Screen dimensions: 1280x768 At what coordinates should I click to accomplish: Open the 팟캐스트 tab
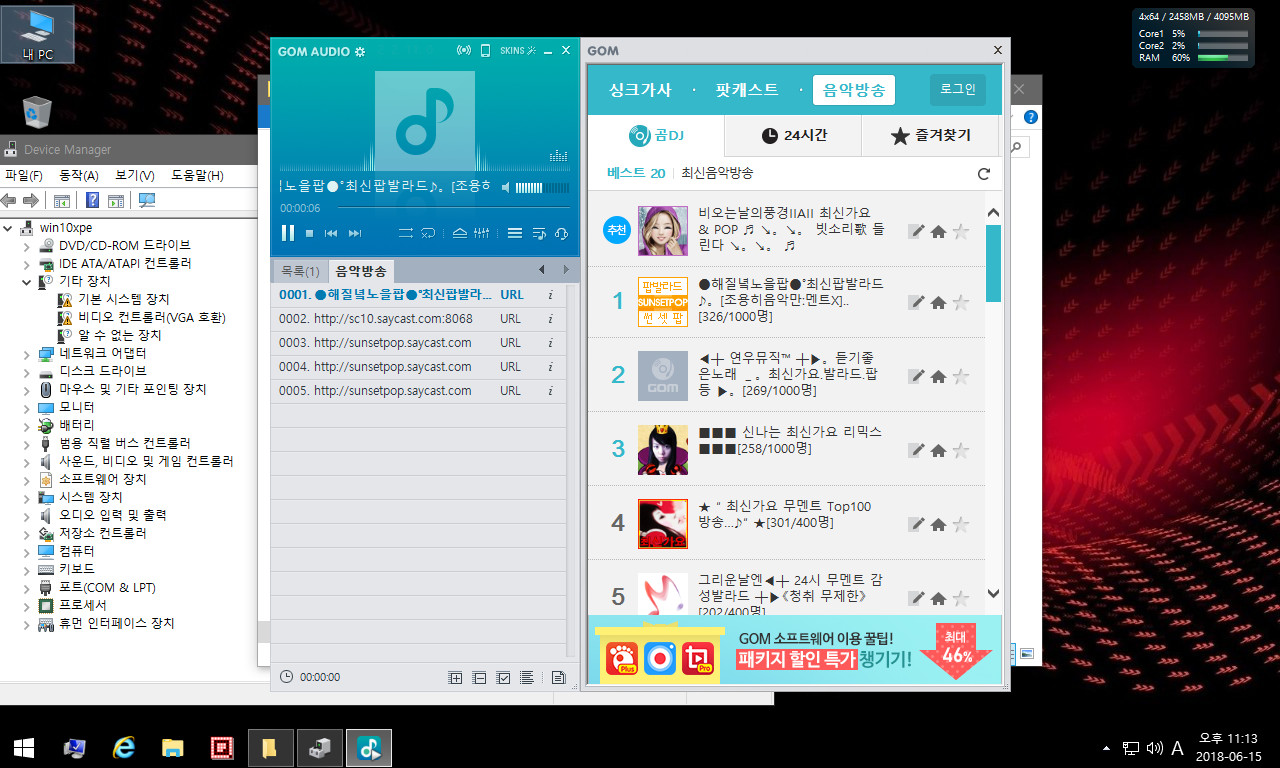click(x=746, y=90)
